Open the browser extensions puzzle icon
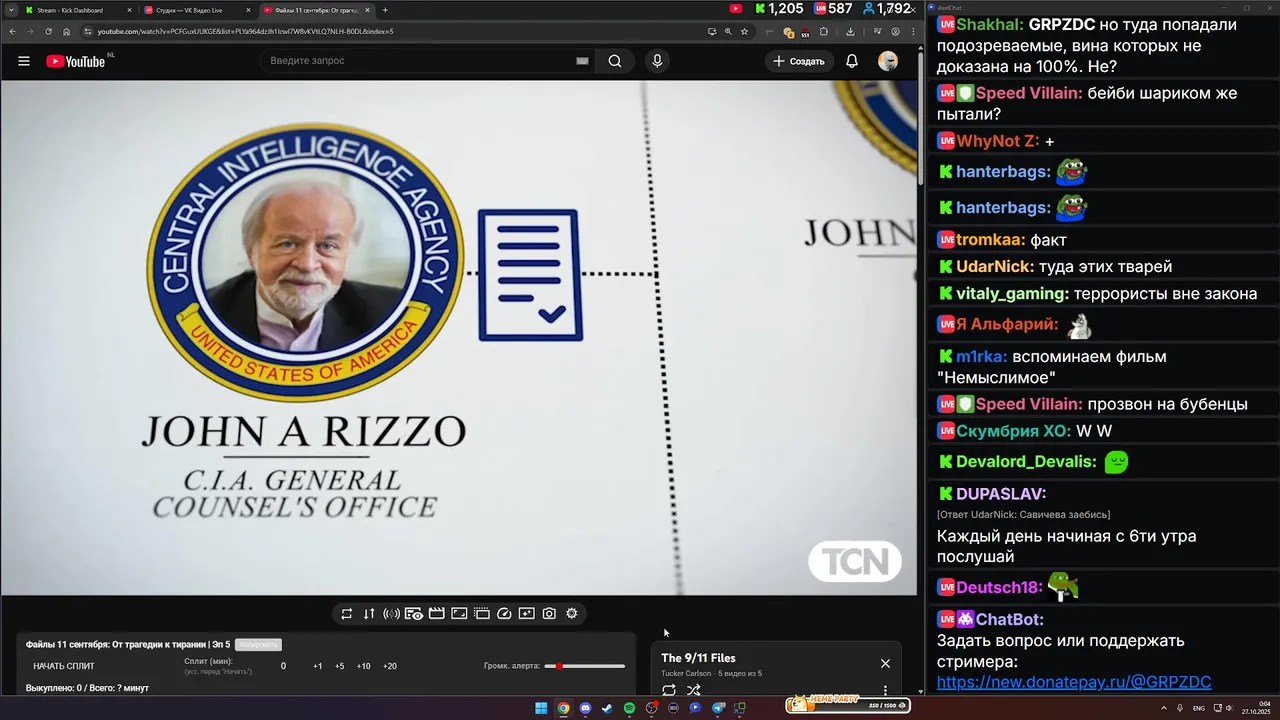This screenshot has width=1280, height=720. pos(824,31)
